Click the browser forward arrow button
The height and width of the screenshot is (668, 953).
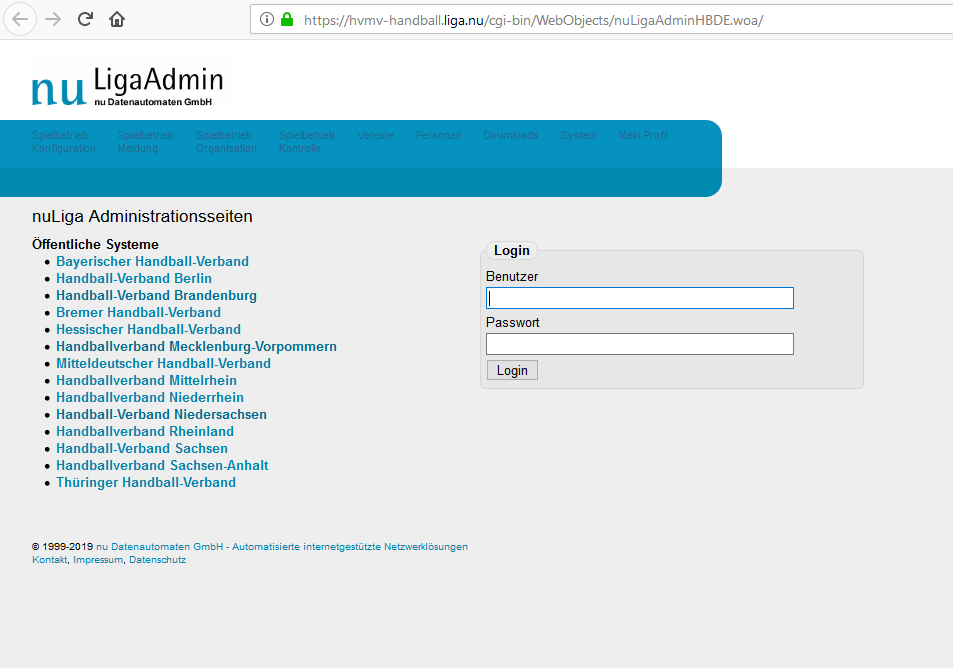(x=53, y=19)
